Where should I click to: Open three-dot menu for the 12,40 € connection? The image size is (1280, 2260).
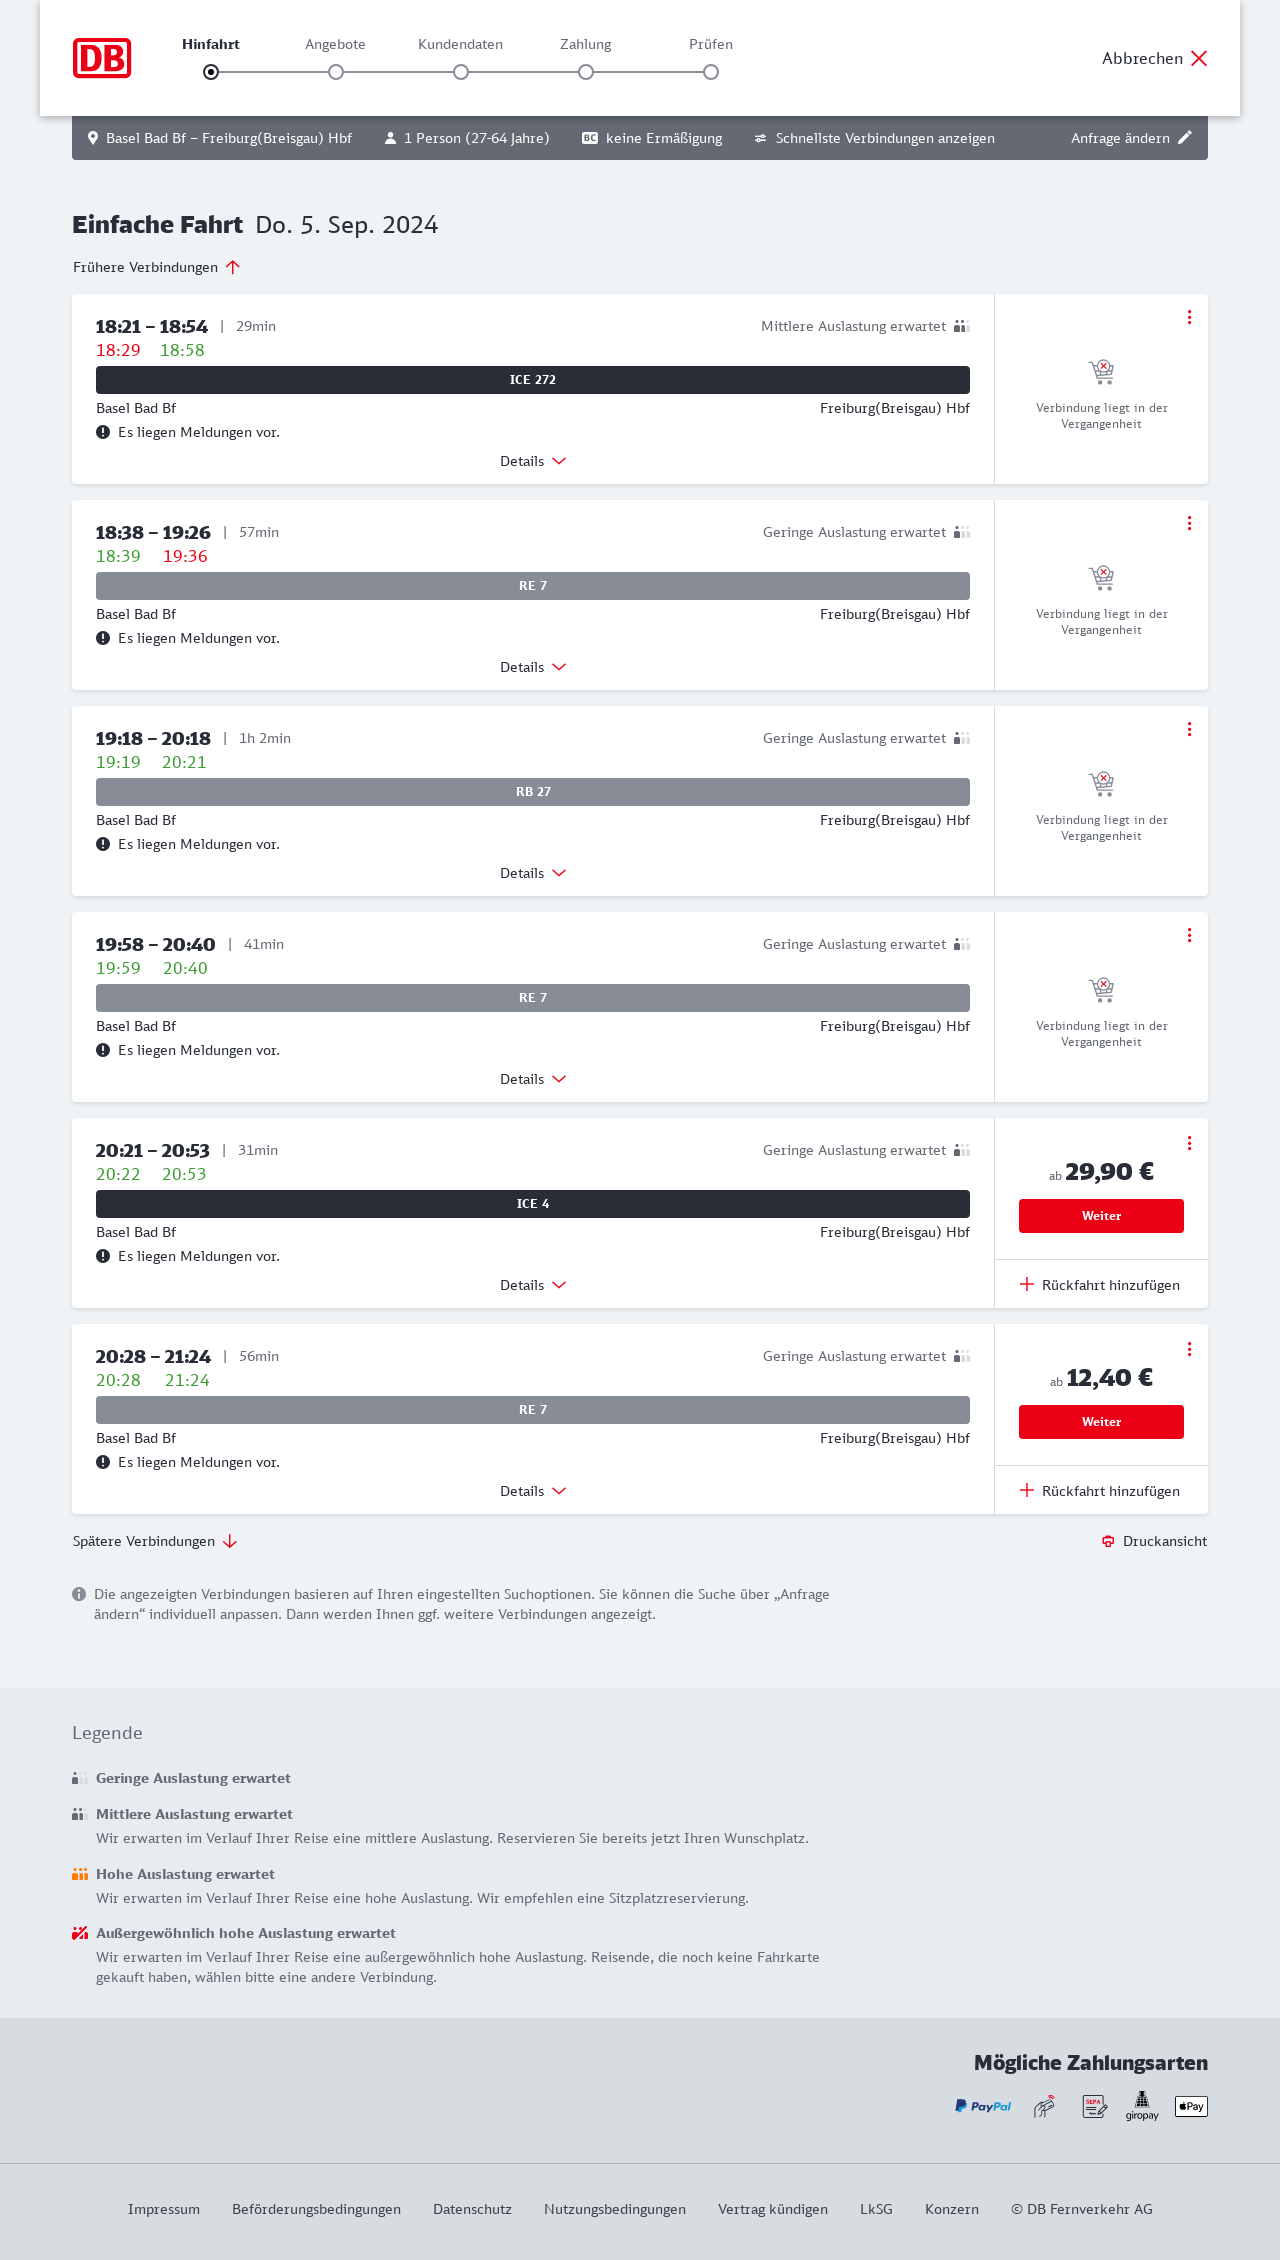tap(1189, 1349)
